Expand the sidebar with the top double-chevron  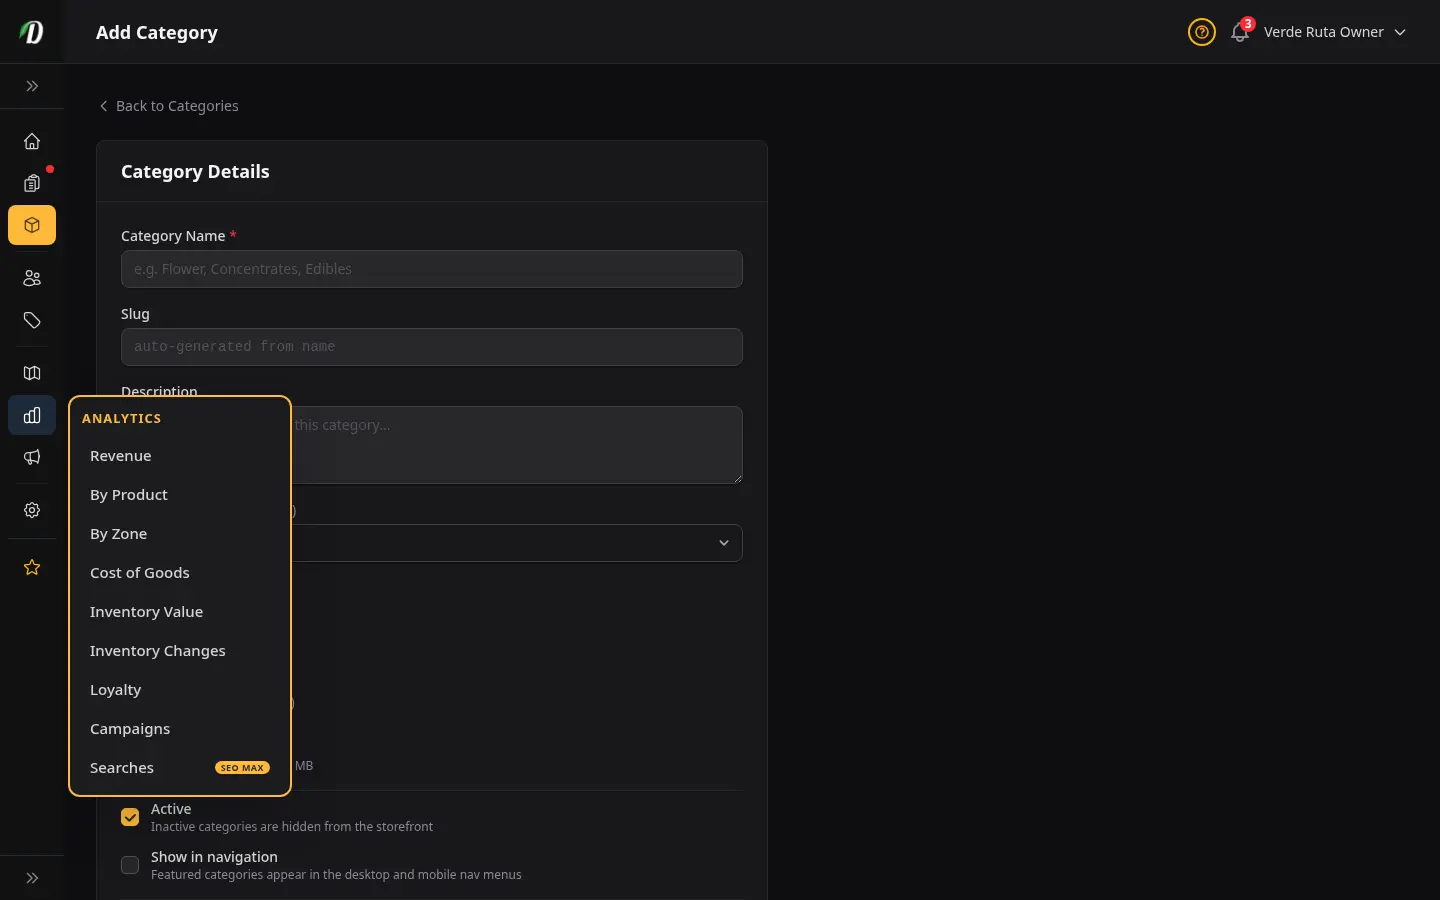32,86
